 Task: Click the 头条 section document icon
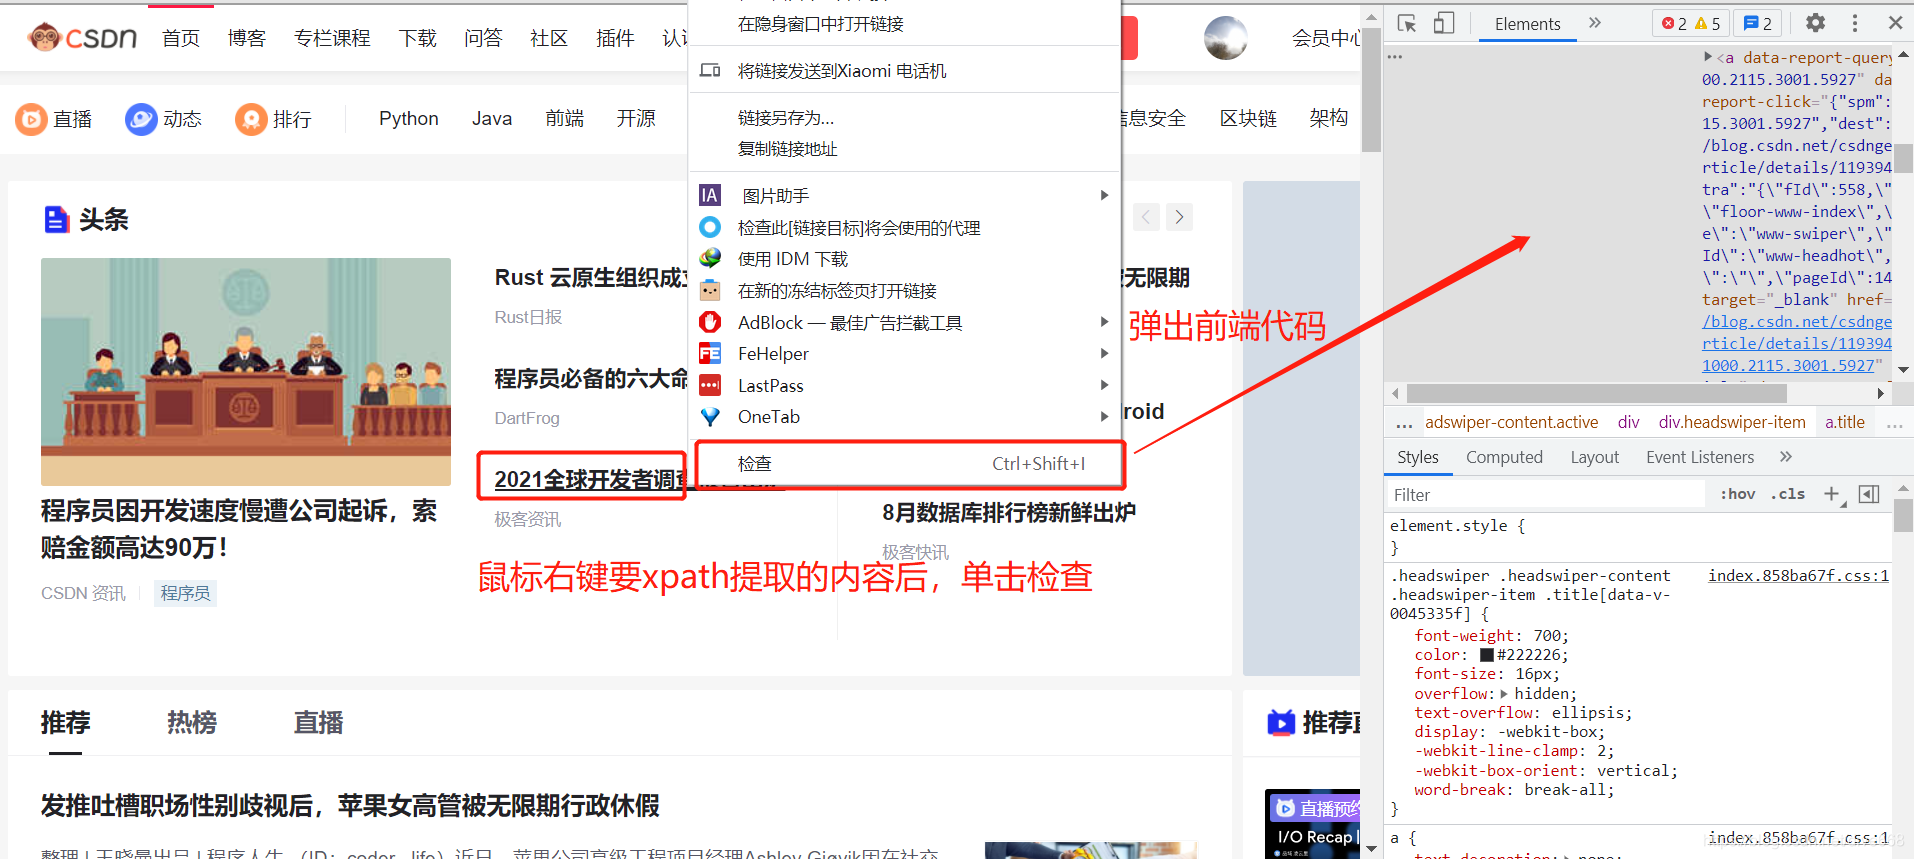coord(56,219)
